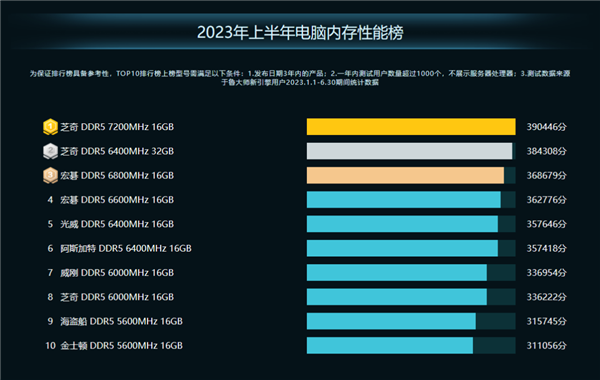Viewport: 600px width, 380px height.
Task: Click the score 336222分
Action: [x=546, y=297]
